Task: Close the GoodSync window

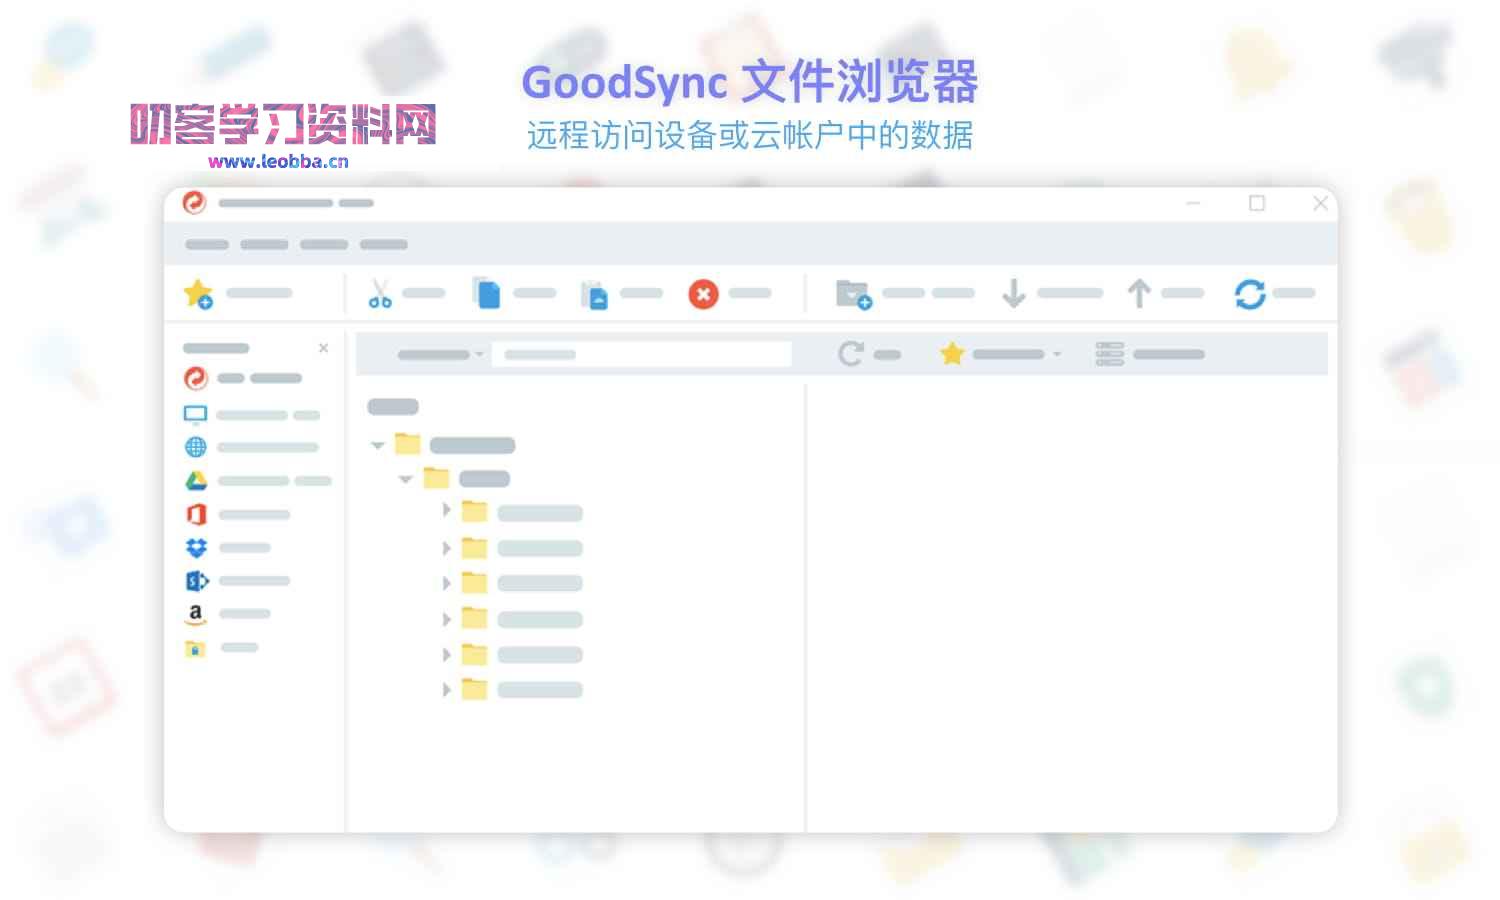Action: click(x=1320, y=203)
